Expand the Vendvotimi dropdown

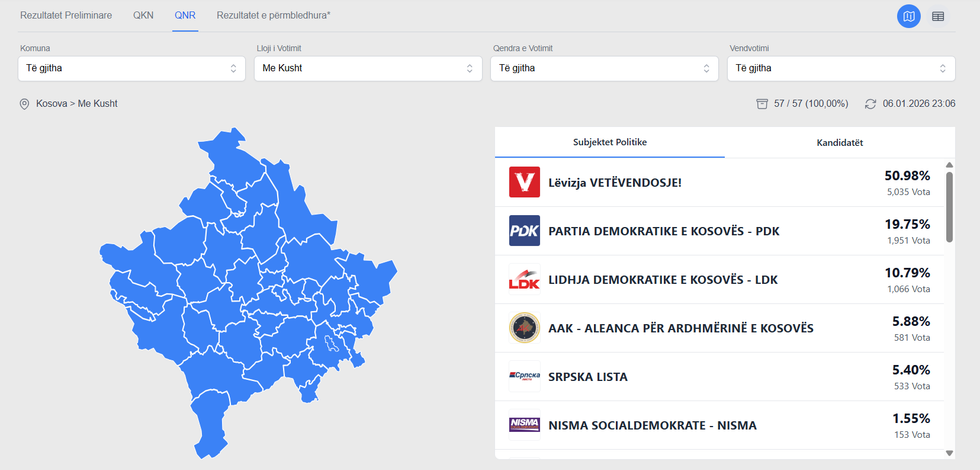coord(839,68)
